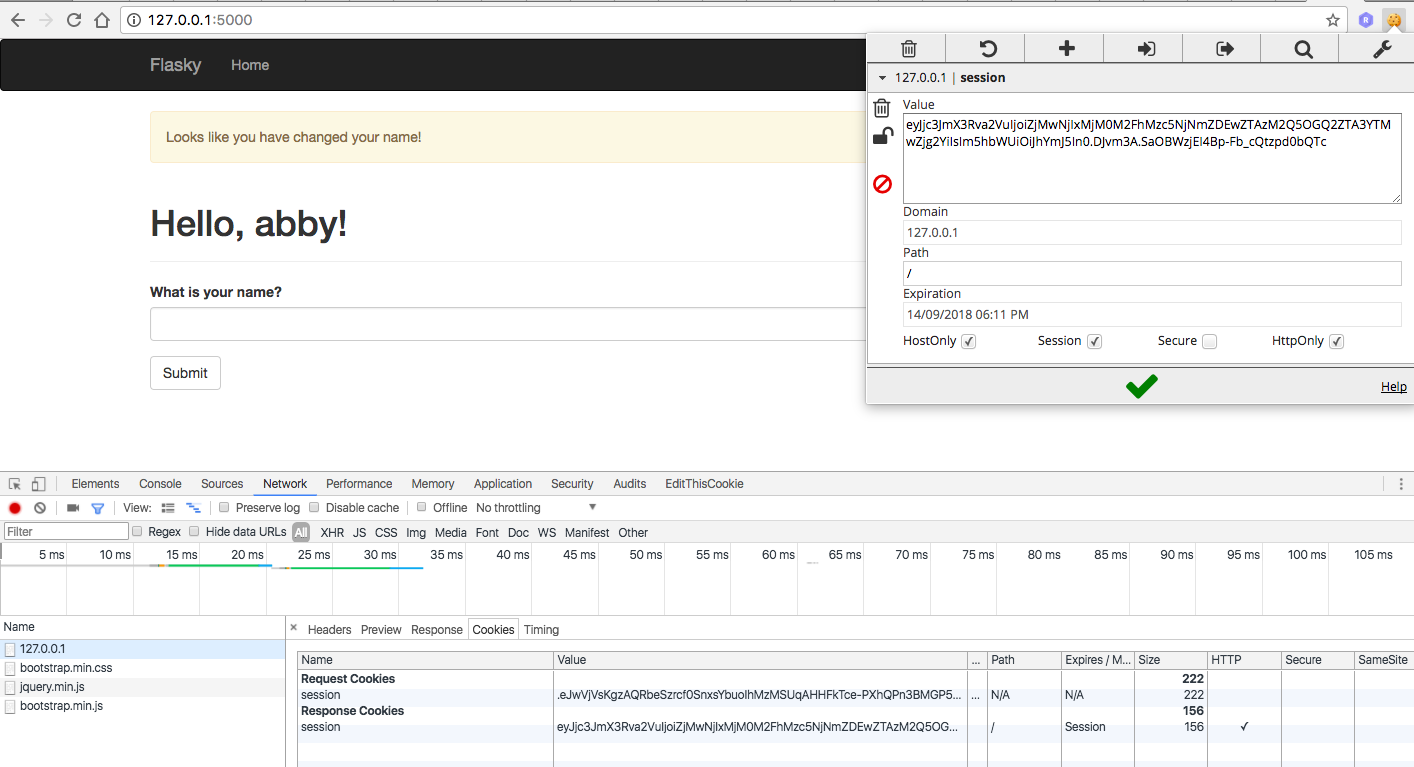Click the Submit button on the form
The height and width of the screenshot is (767, 1414).
click(185, 373)
